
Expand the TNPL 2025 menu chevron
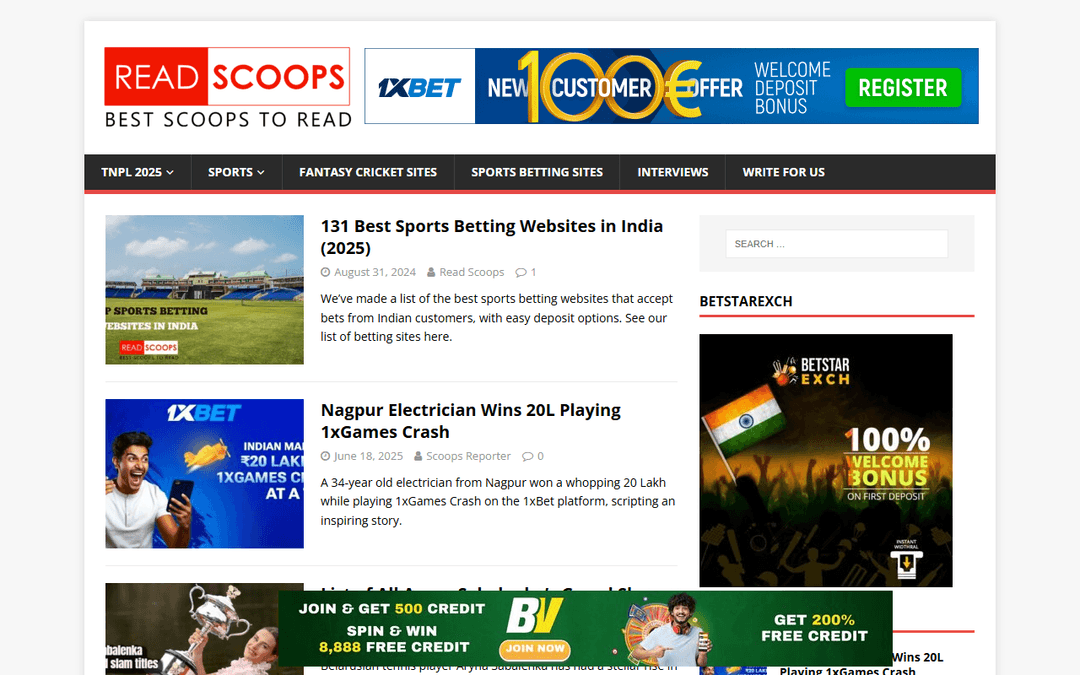point(170,172)
